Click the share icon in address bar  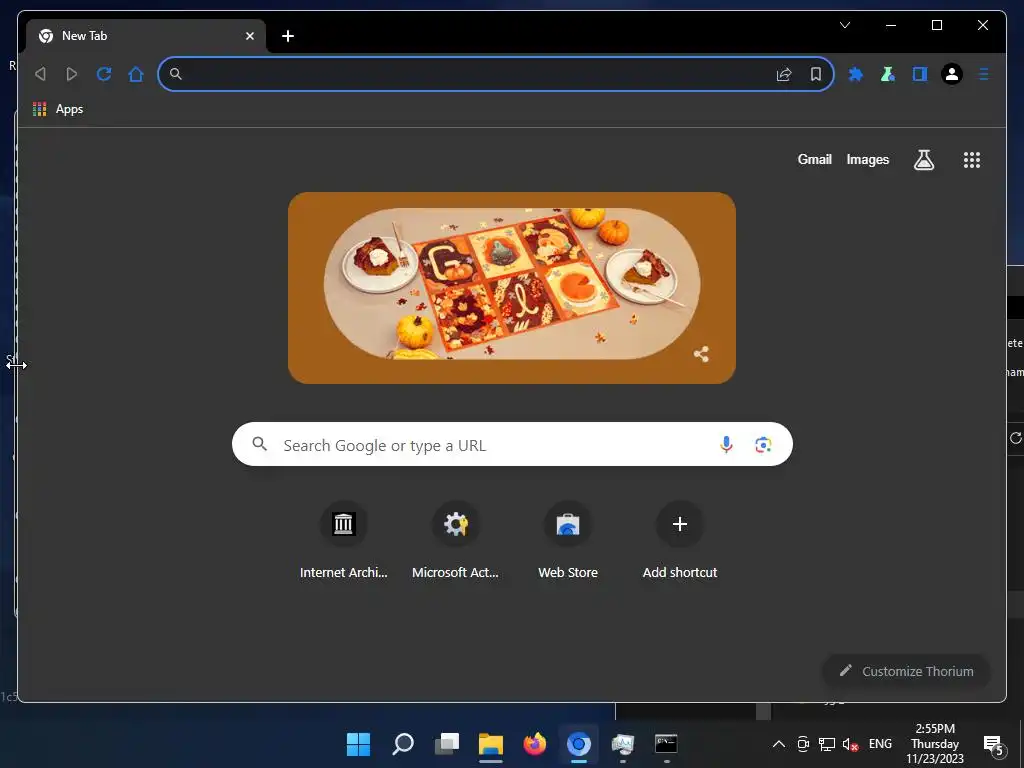784,74
